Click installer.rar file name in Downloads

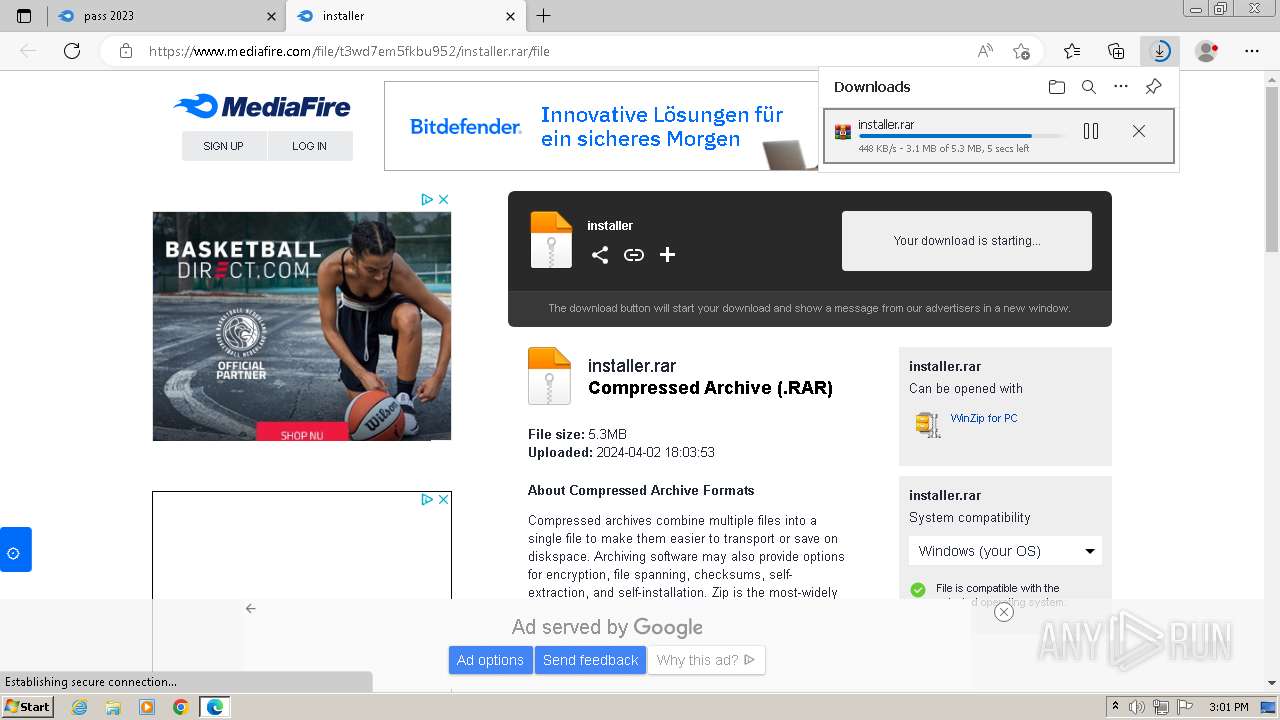(x=886, y=124)
